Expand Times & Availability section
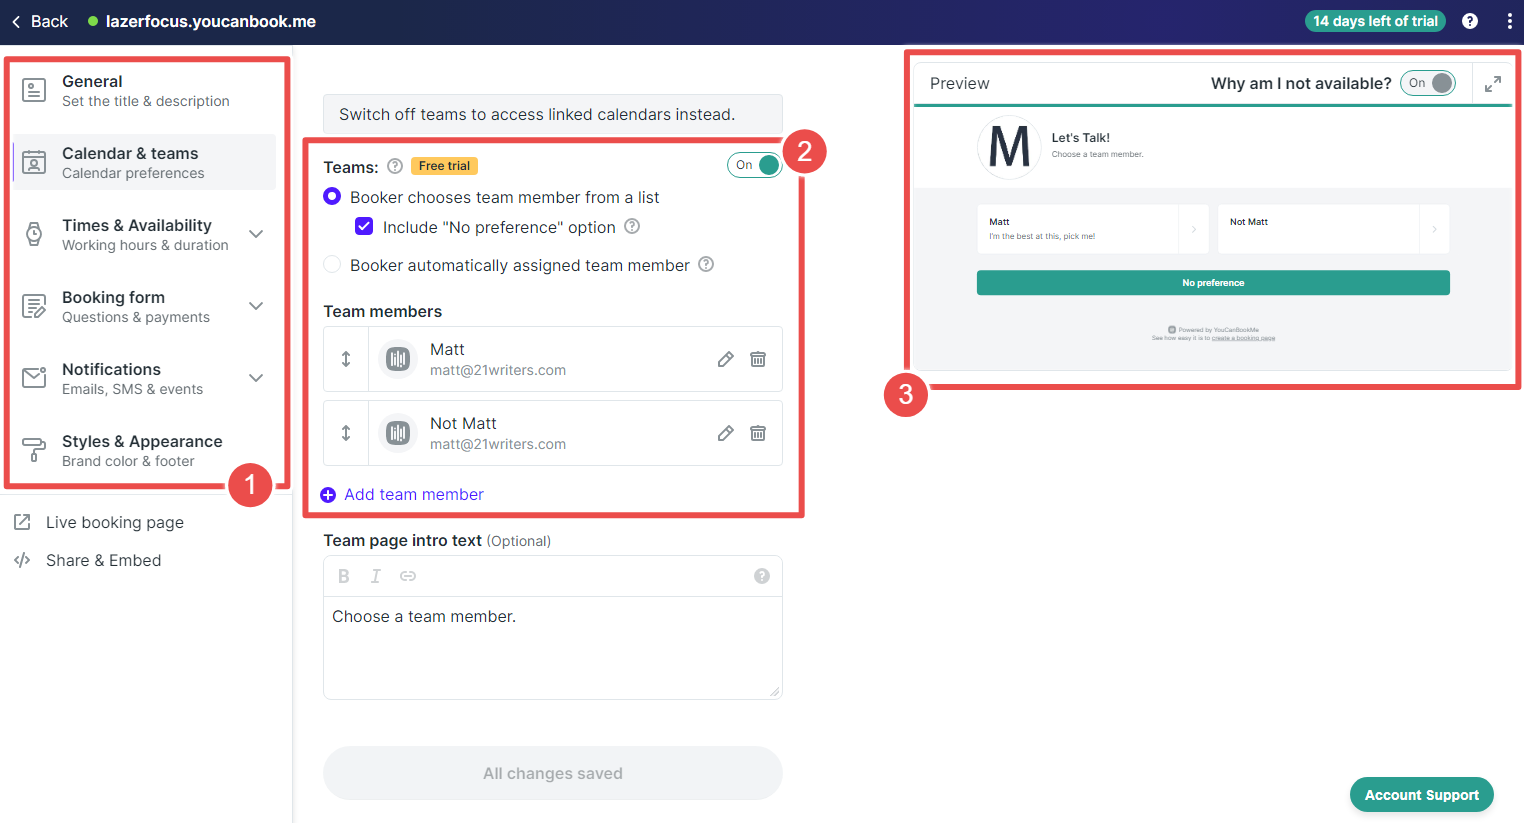Image resolution: width=1524 pixels, height=823 pixels. [x=256, y=234]
